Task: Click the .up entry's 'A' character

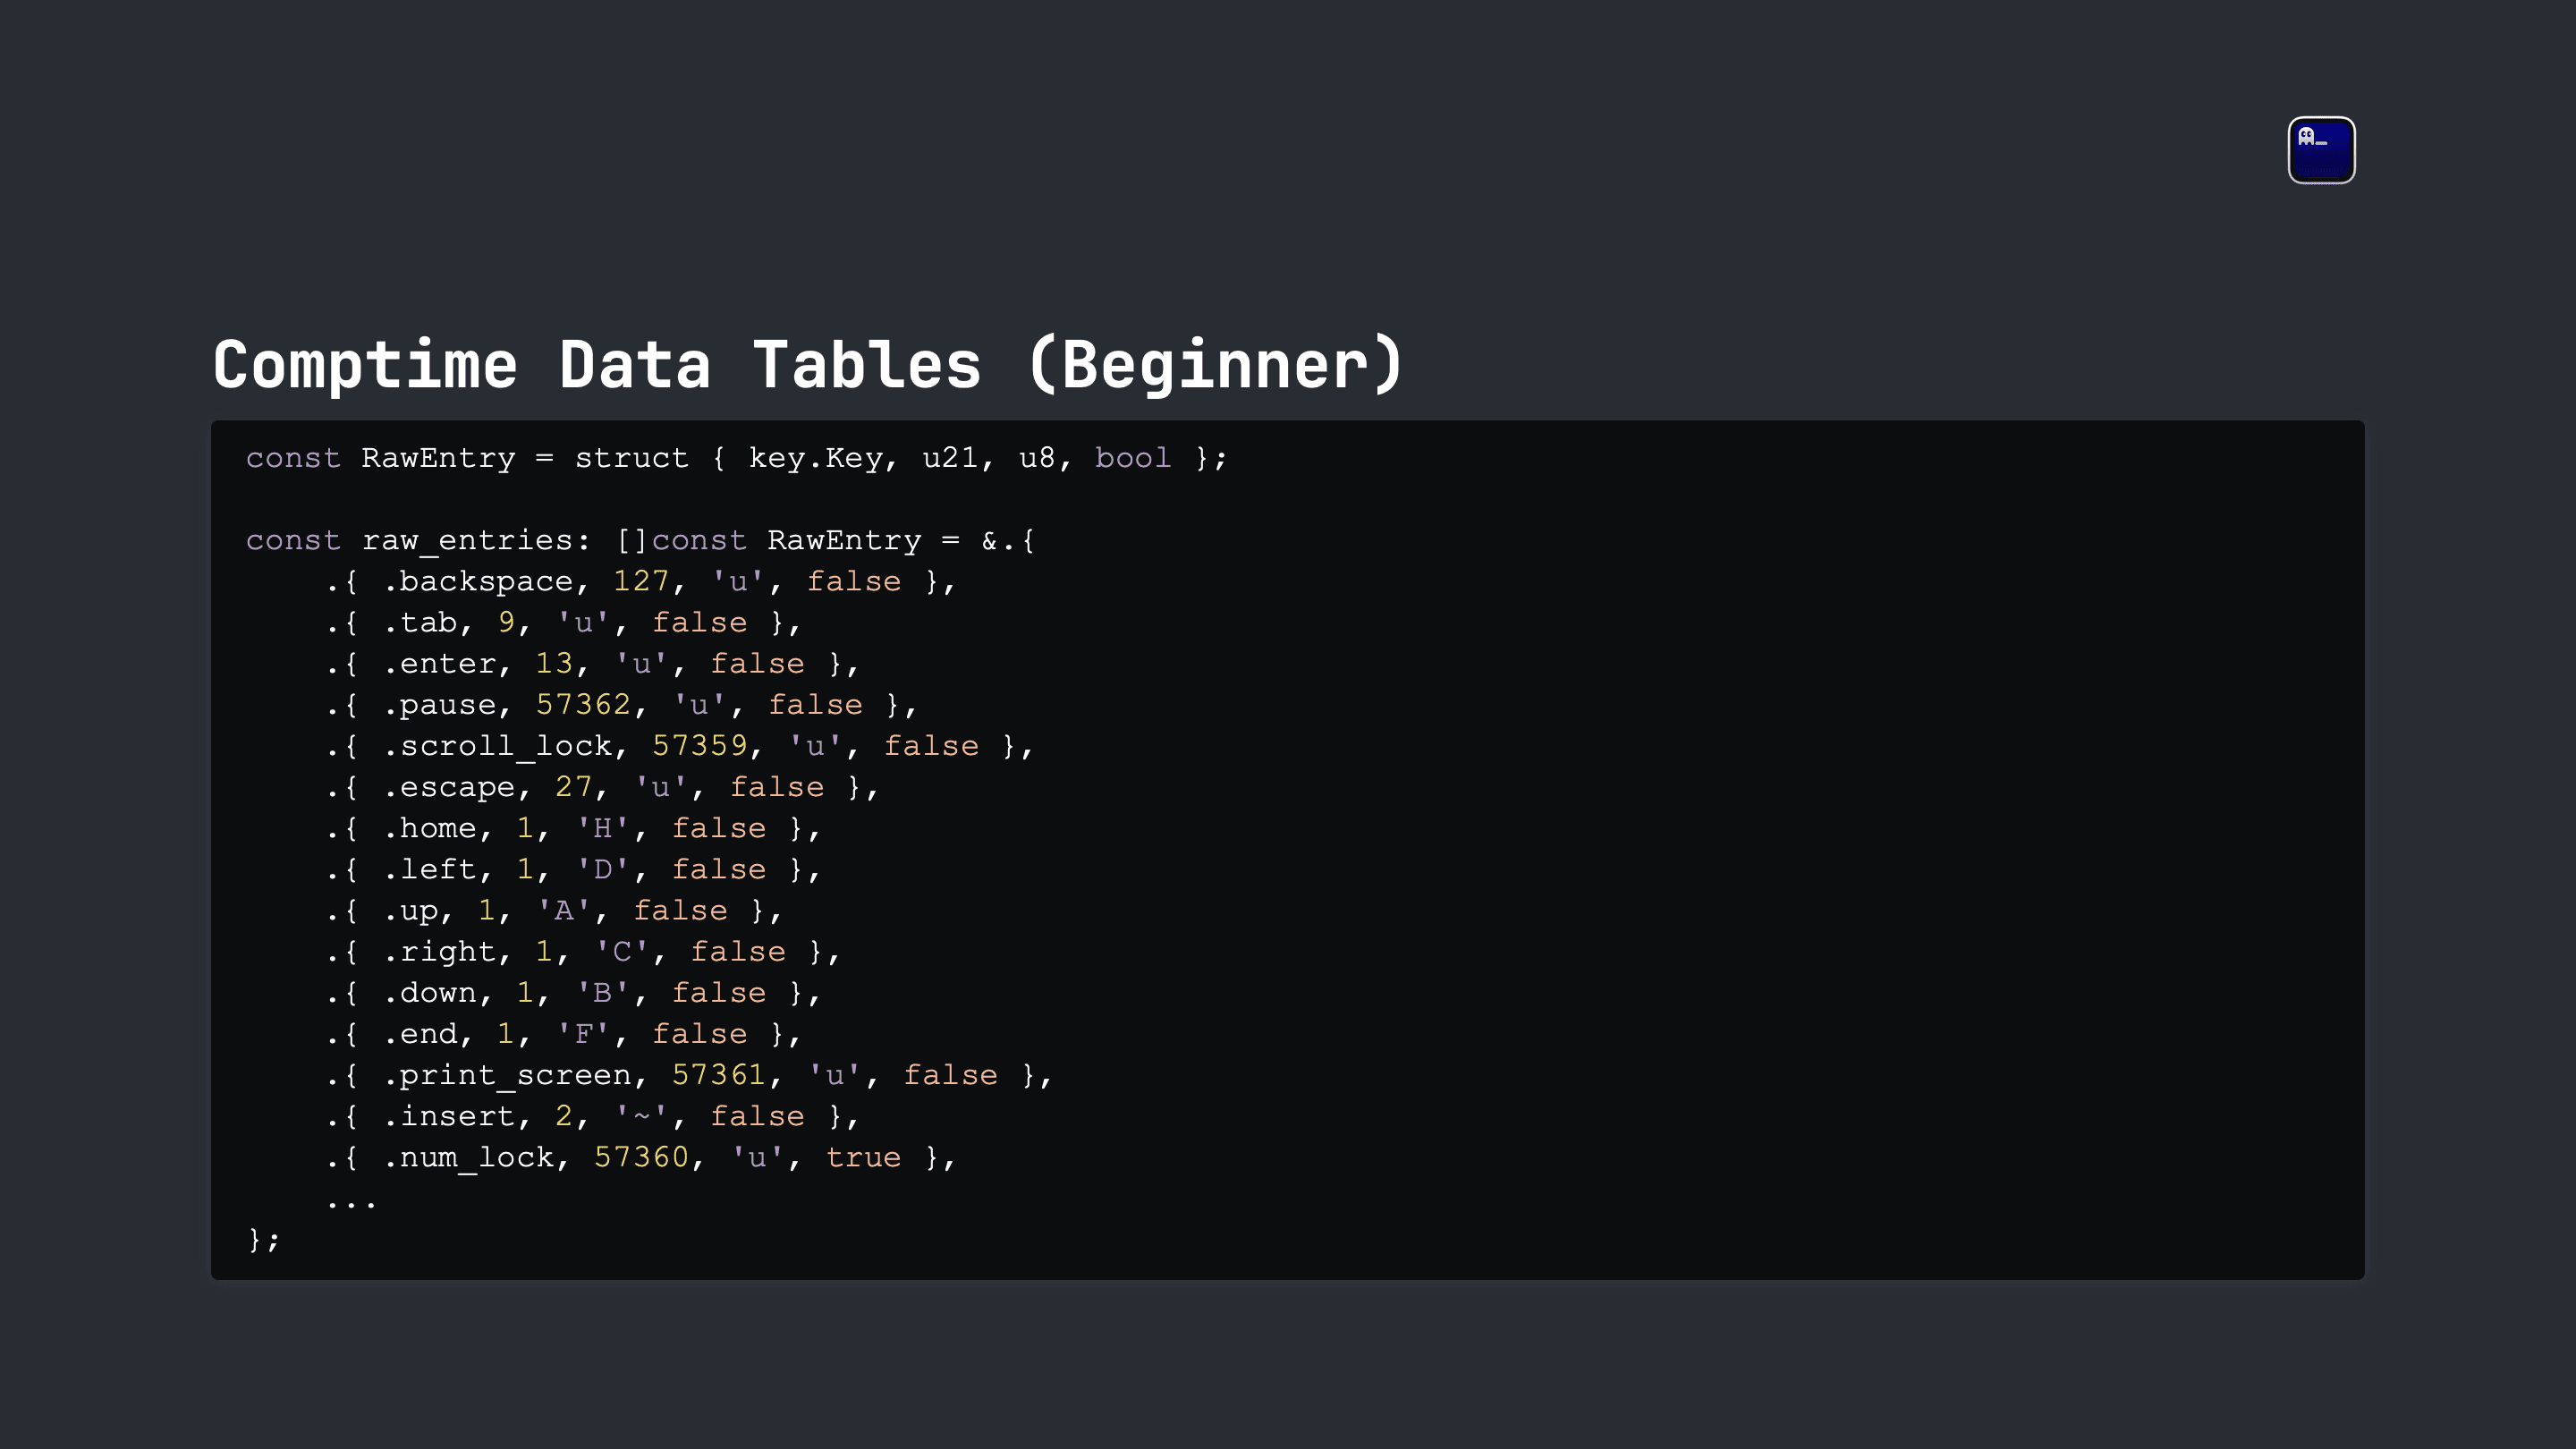Action: 563,910
